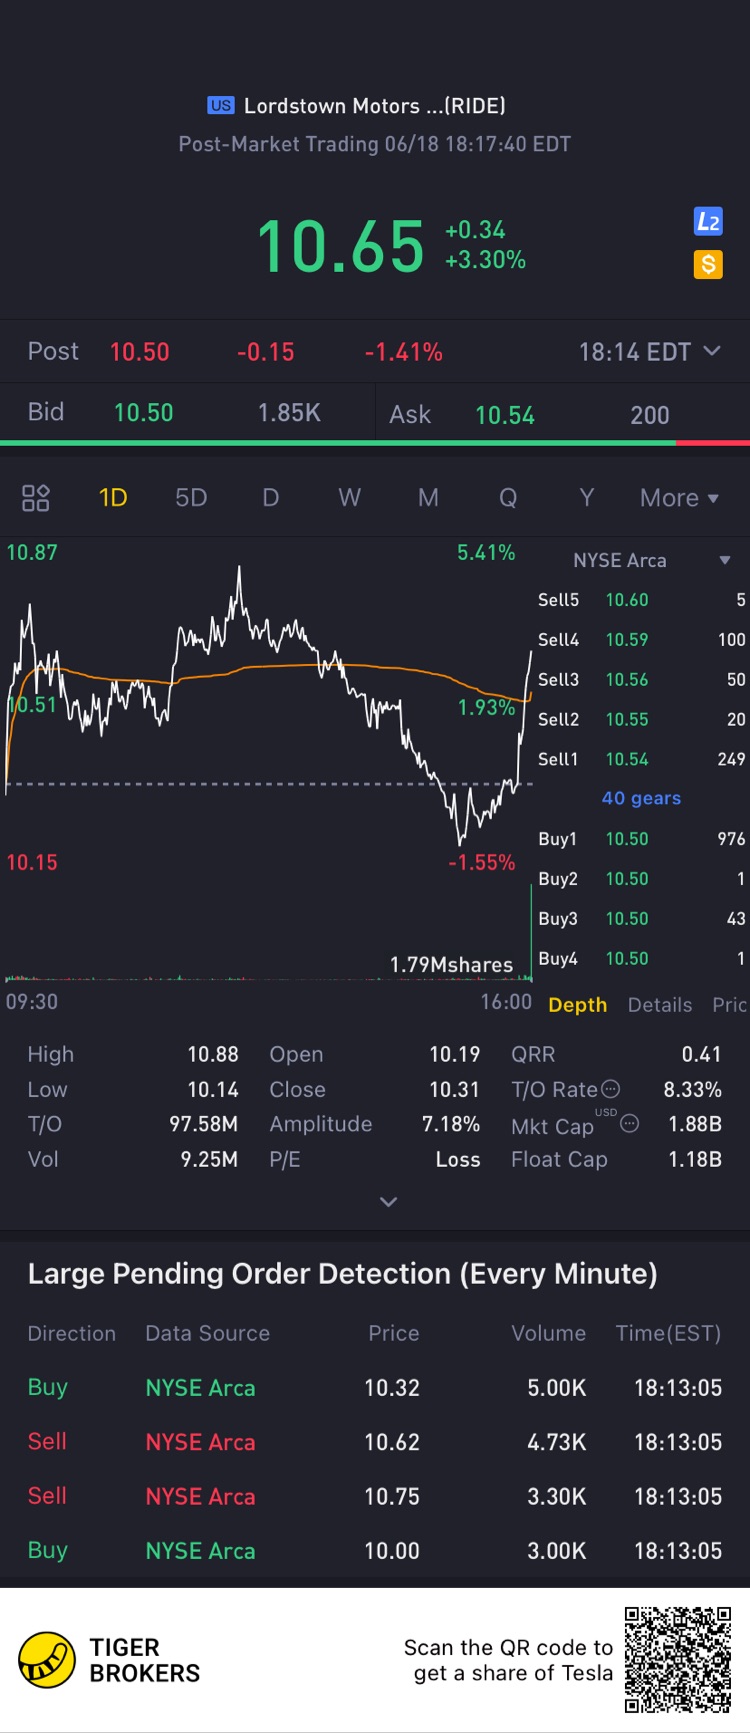This screenshot has height=1733, width=750.
Task: Select the Depth tab
Action: (578, 1005)
